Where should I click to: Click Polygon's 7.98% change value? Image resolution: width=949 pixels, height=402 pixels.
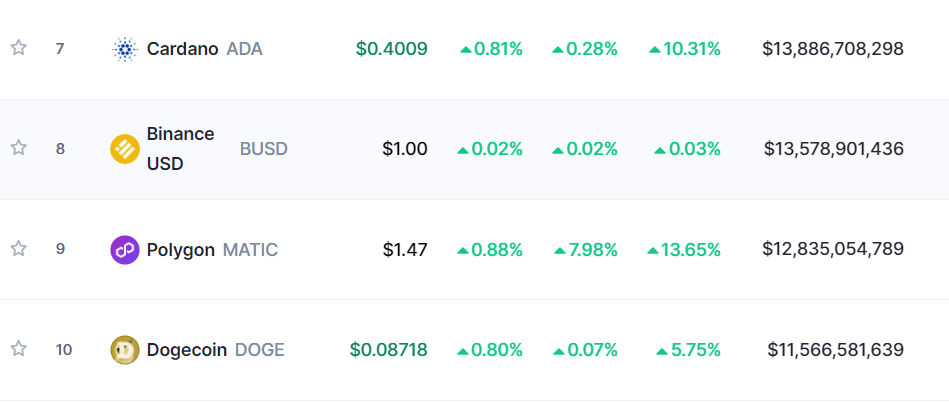tap(585, 250)
